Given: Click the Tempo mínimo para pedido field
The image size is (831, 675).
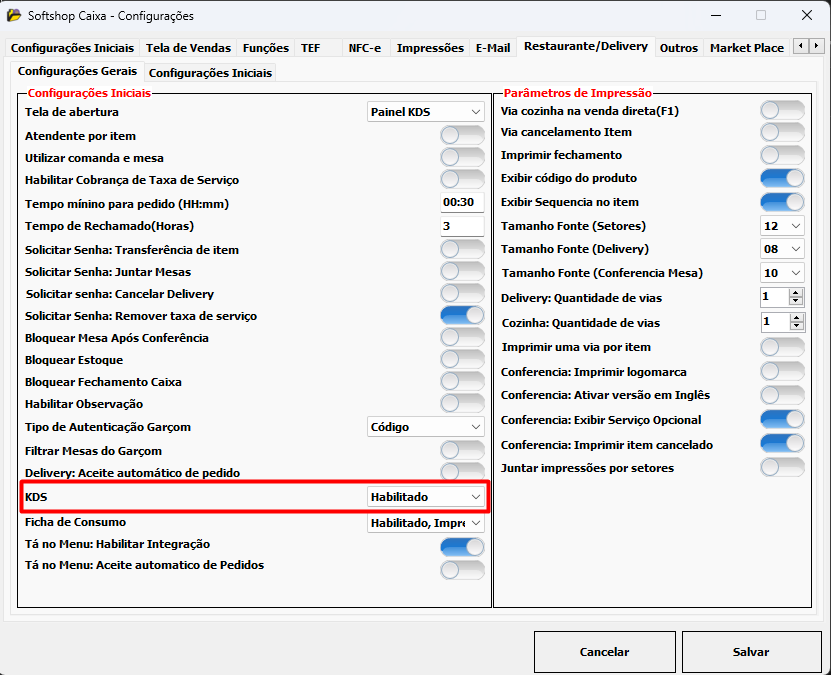Looking at the screenshot, I should [x=462, y=203].
